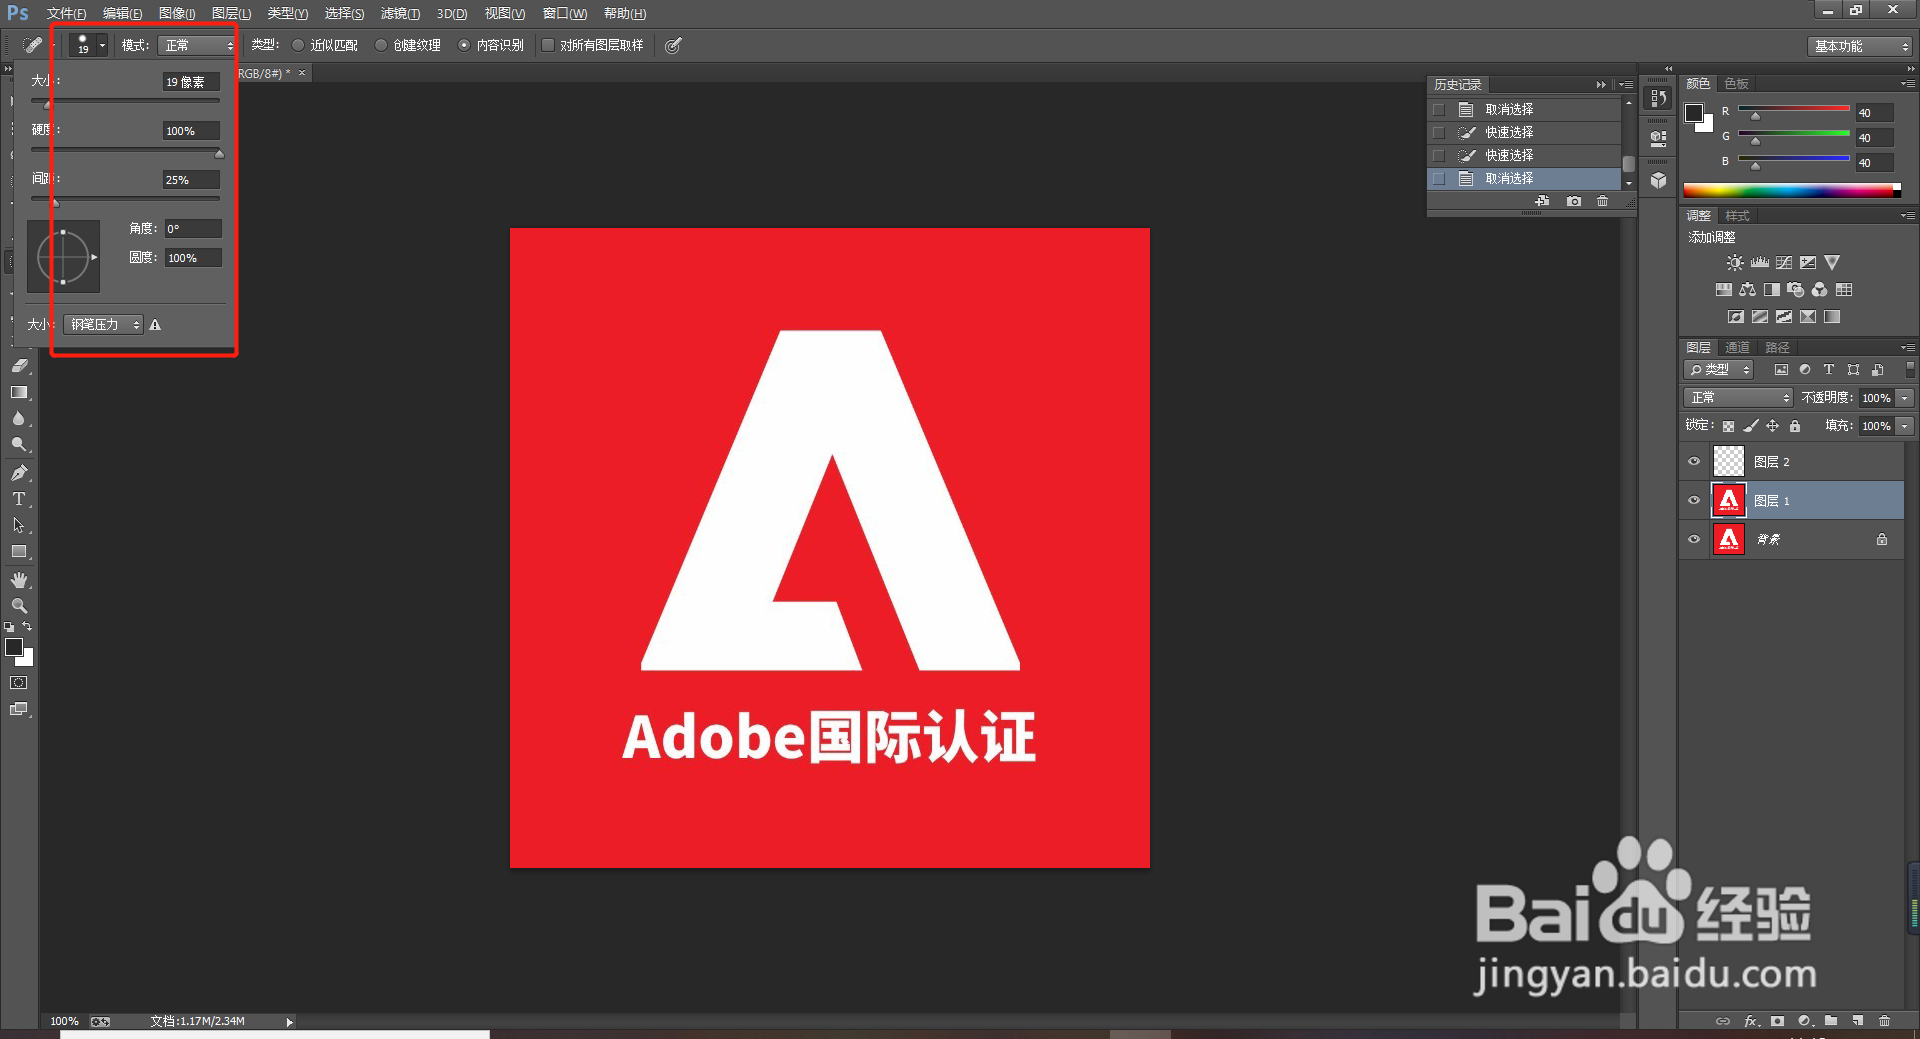This screenshot has width=1920, height=1039.
Task: Delete layer trash icon in Layers panel
Action: [x=1885, y=1021]
